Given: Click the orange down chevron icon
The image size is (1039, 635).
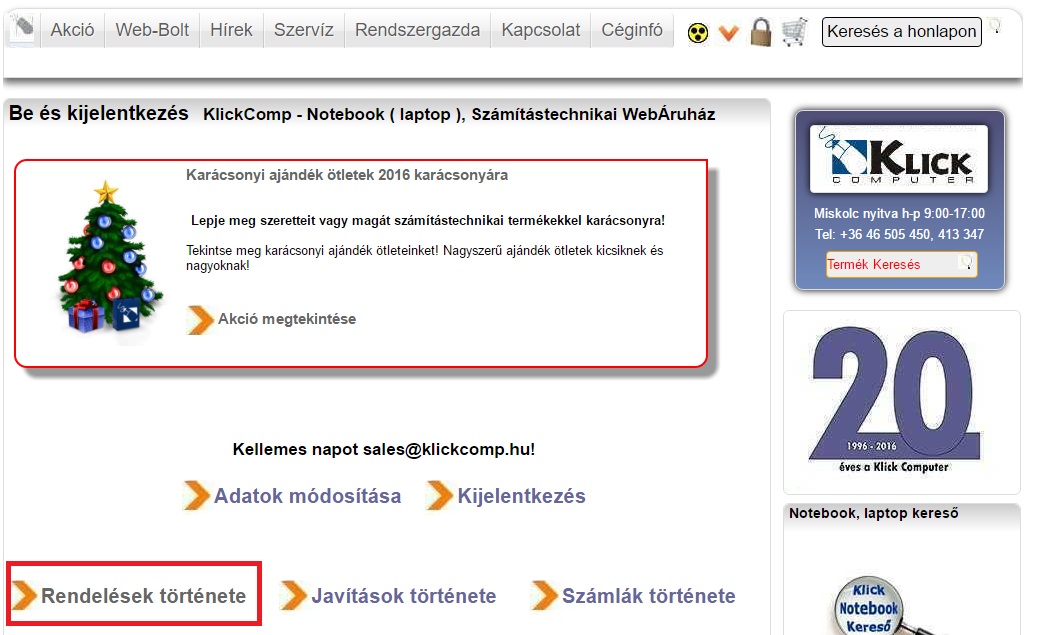Looking at the screenshot, I should click(x=728, y=32).
